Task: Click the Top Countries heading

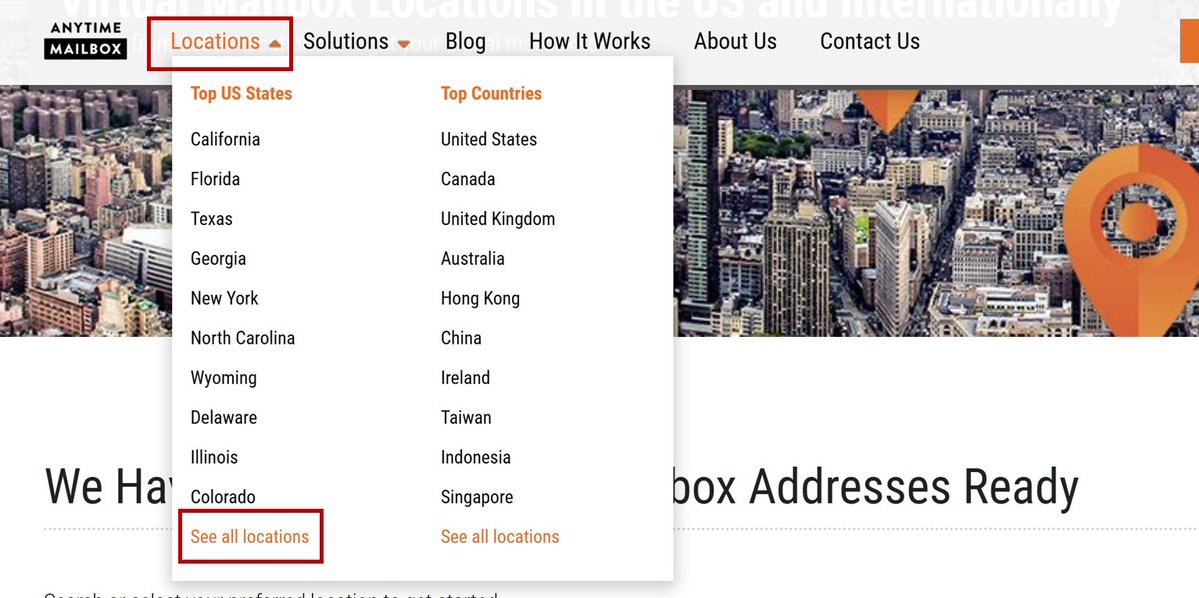Action: click(491, 93)
